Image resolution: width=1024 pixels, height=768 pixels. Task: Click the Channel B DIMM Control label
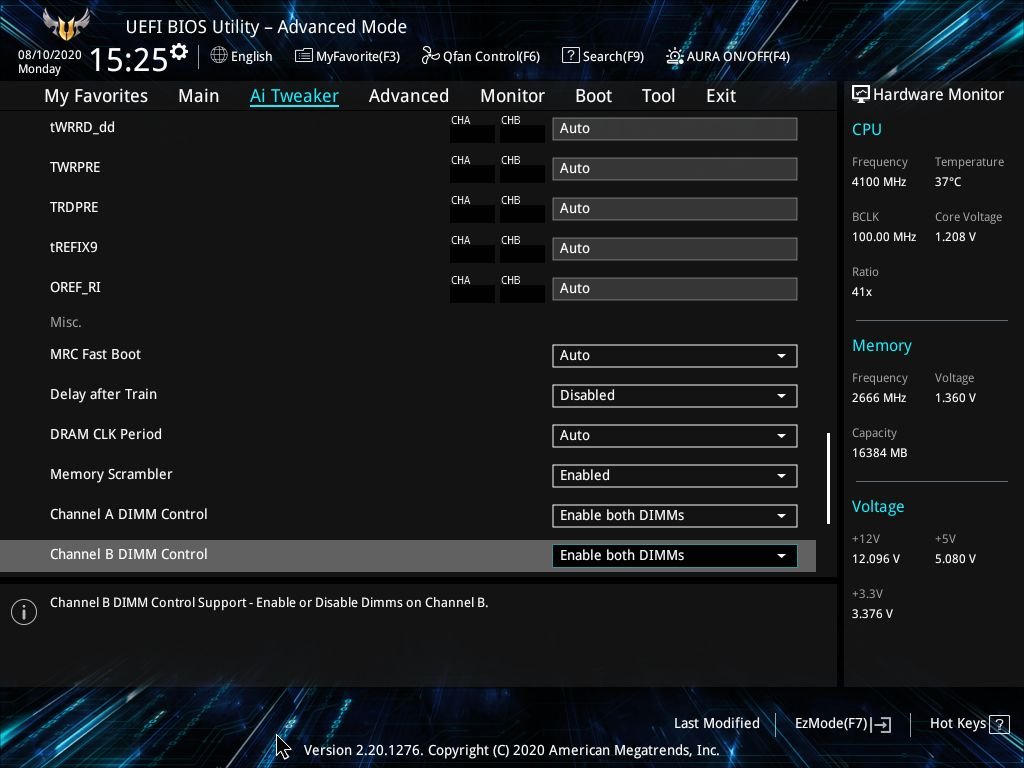tap(129, 554)
